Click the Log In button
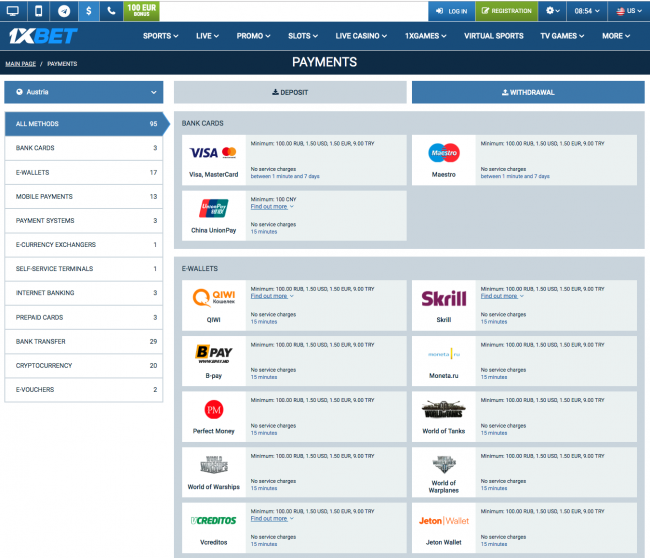The height and width of the screenshot is (558, 650). pyautogui.click(x=452, y=11)
